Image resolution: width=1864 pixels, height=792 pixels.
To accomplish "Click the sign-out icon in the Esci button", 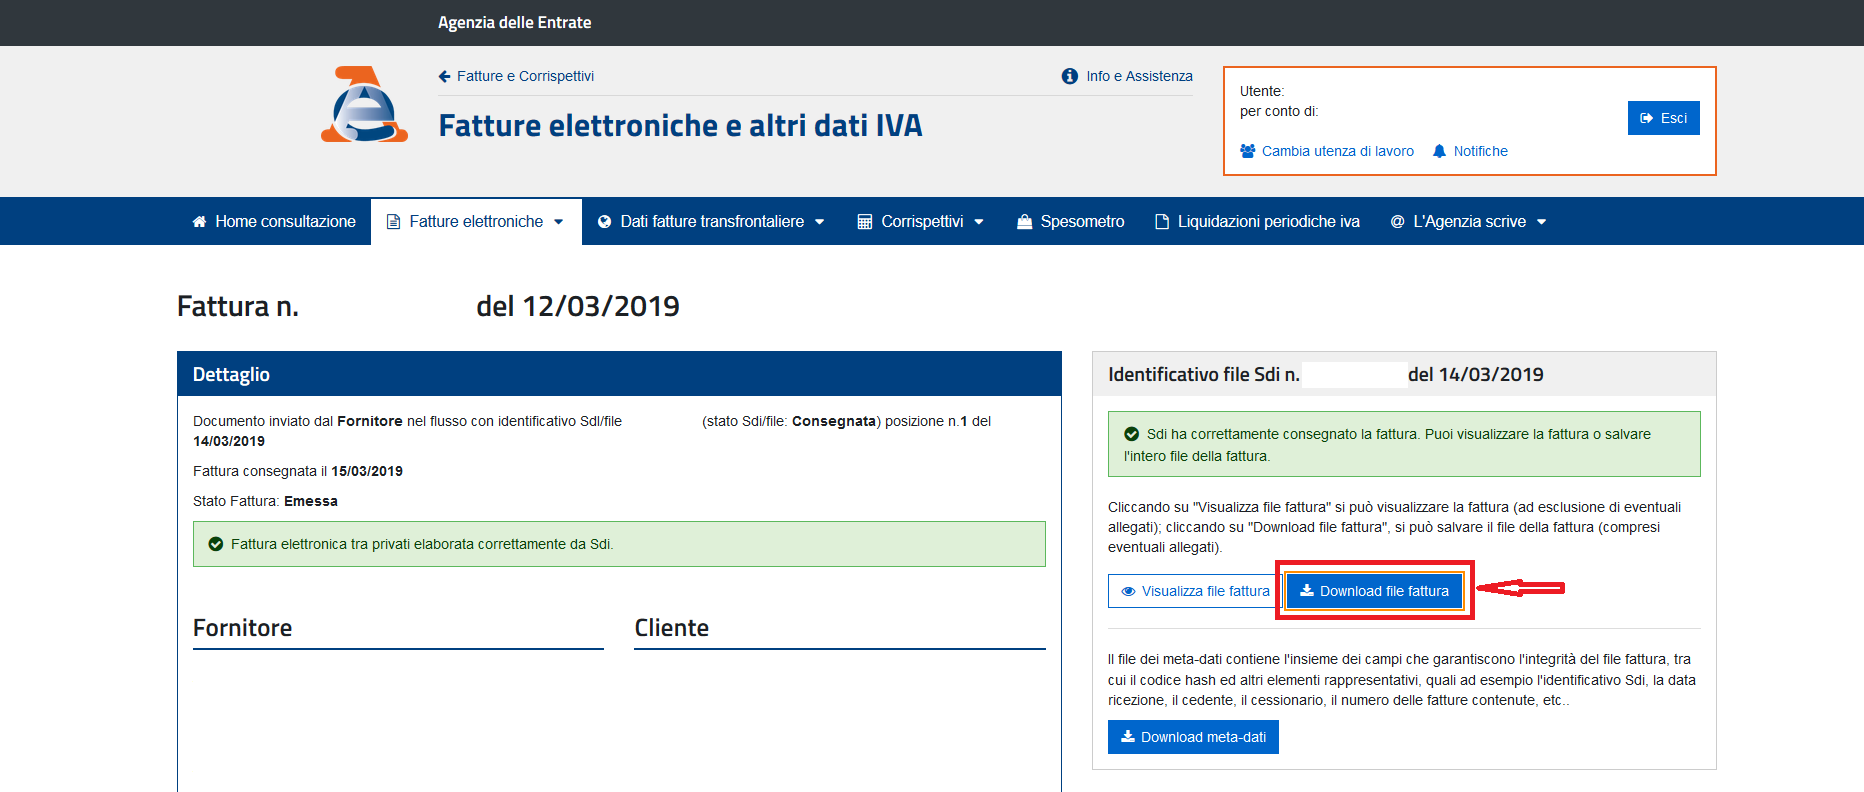I will tap(1647, 118).
